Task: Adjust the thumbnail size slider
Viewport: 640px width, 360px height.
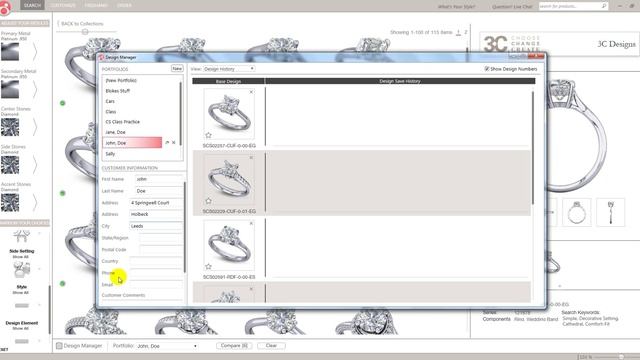Action: point(85,31)
